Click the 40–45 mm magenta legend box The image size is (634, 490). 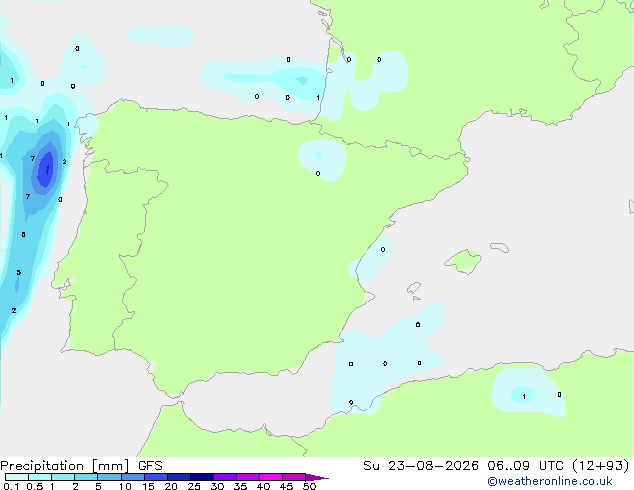point(271,477)
